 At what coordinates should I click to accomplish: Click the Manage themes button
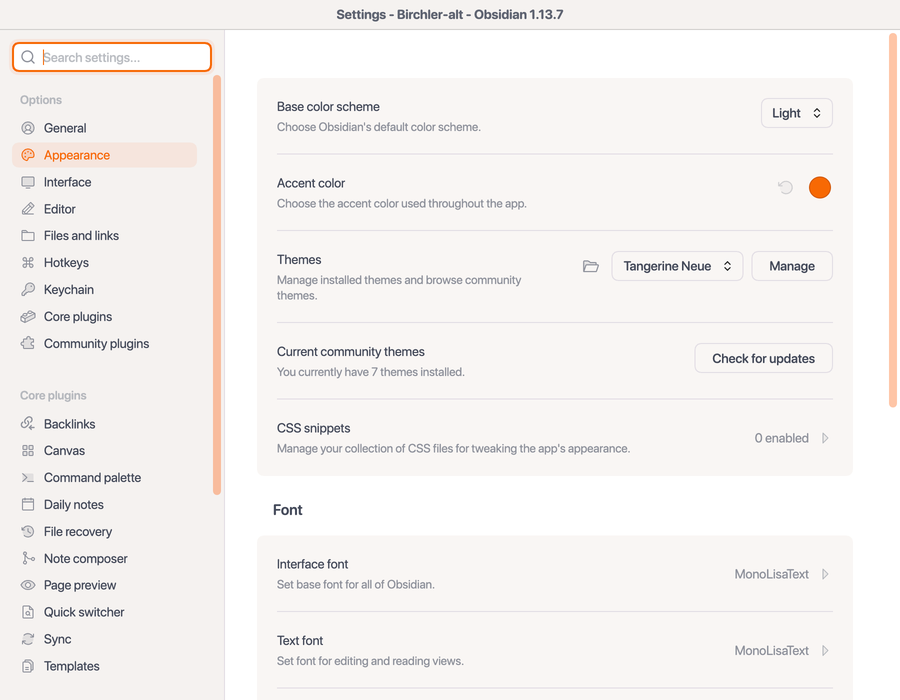792,266
